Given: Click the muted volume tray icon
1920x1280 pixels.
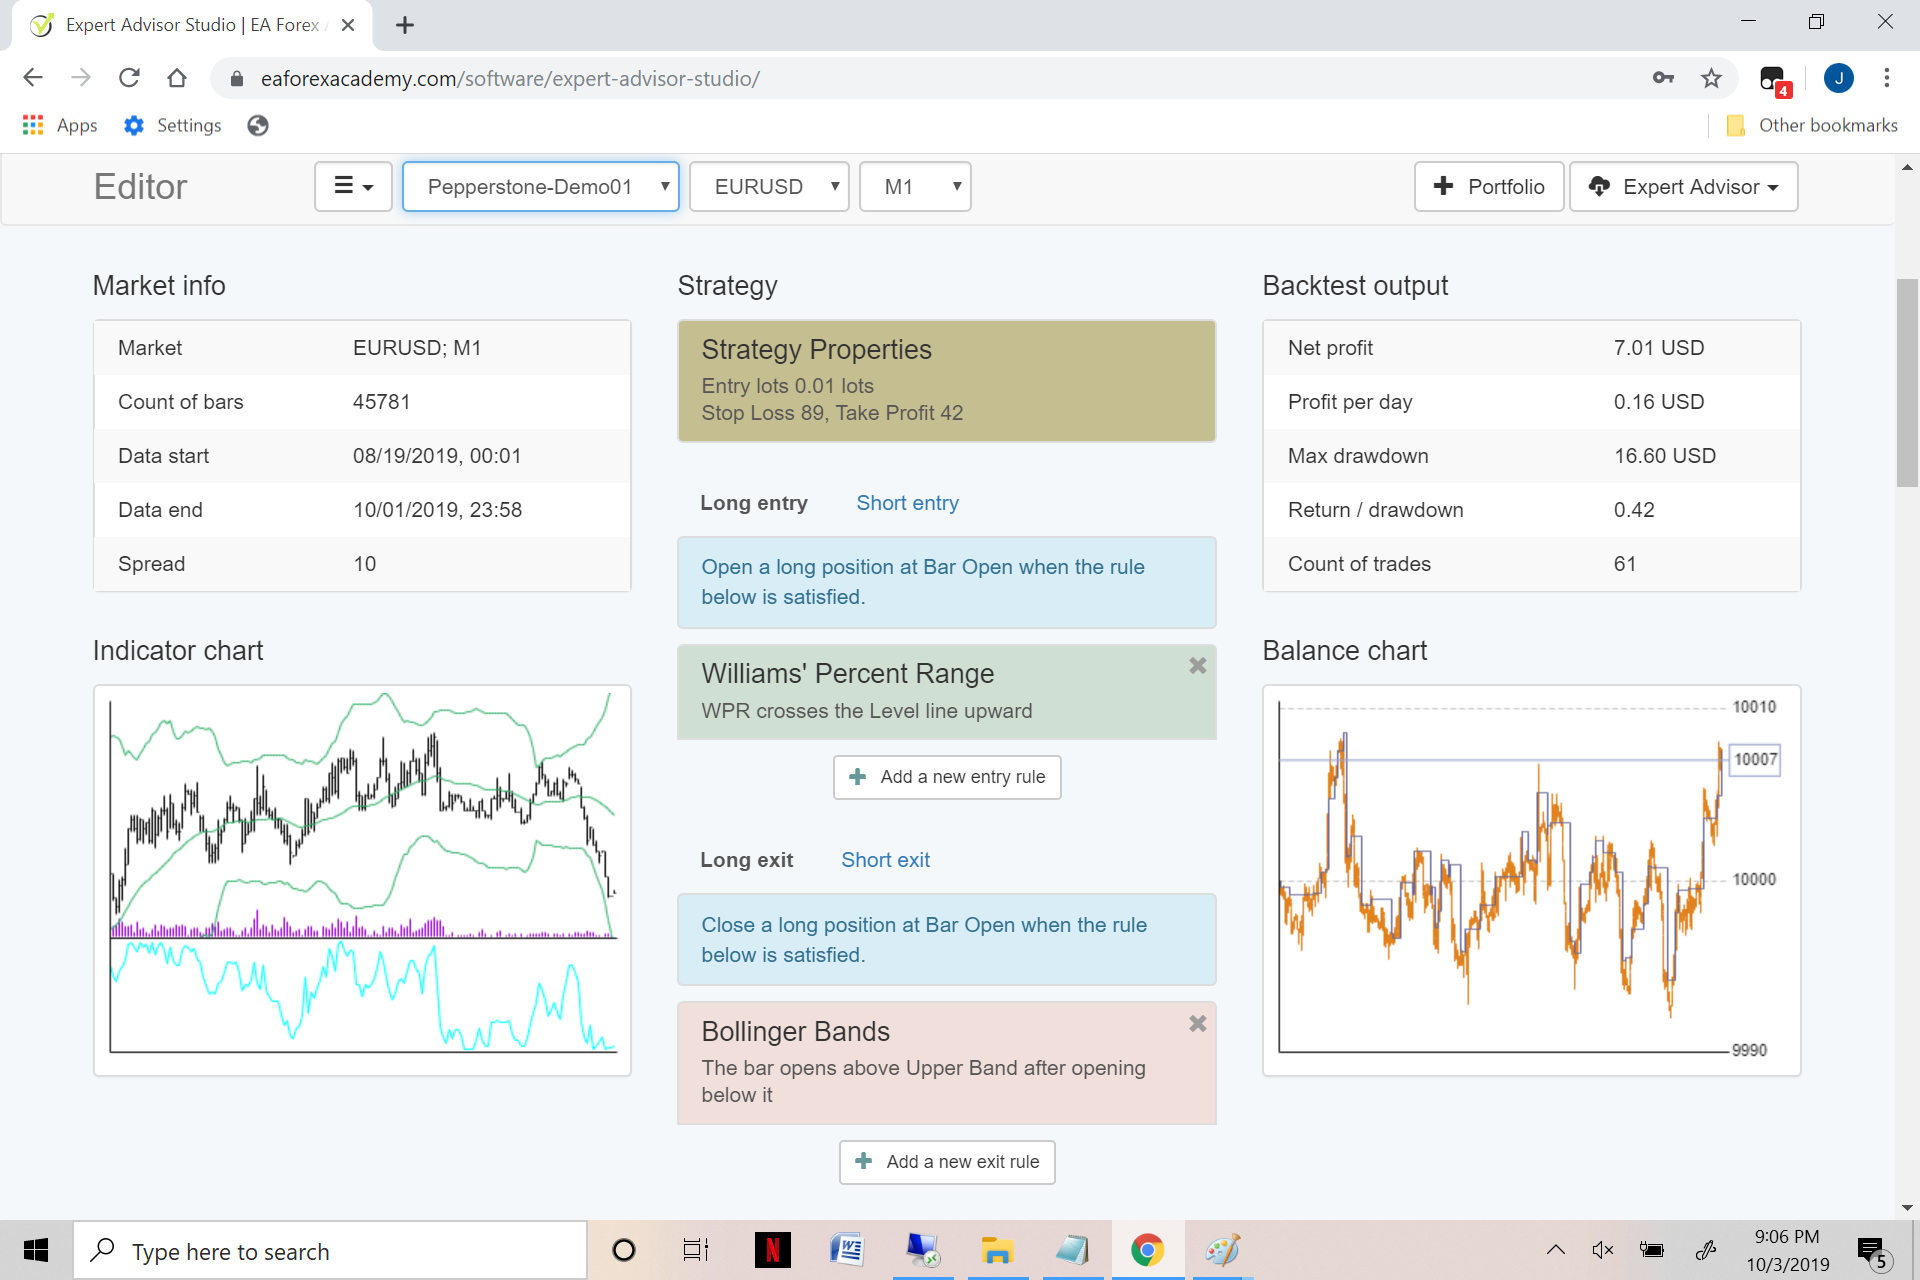Looking at the screenshot, I should (1603, 1250).
